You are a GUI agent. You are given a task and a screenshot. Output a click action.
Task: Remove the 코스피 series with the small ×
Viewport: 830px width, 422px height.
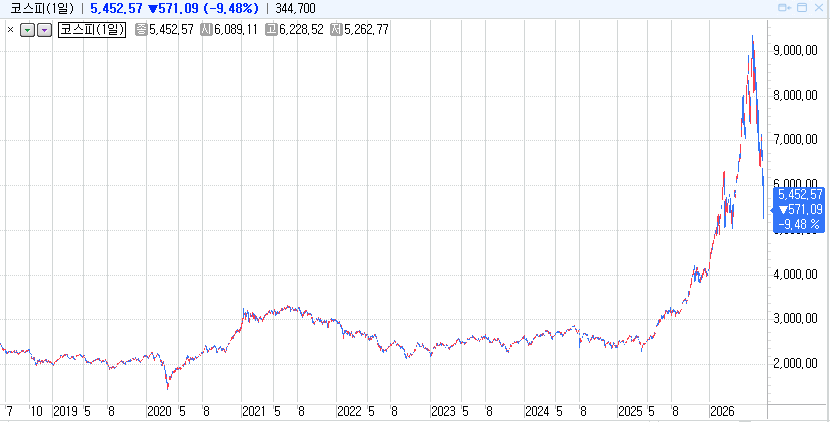(x=10, y=30)
